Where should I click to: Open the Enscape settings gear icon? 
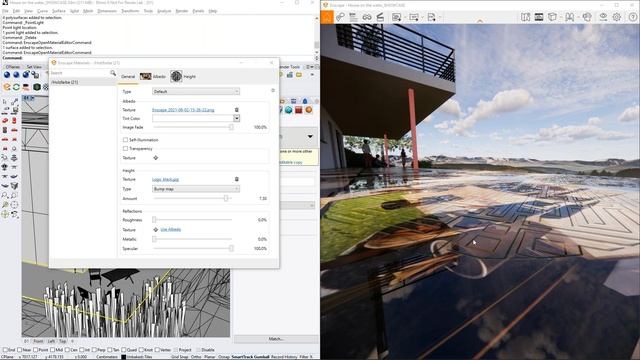pyautogui.click(x=617, y=17)
